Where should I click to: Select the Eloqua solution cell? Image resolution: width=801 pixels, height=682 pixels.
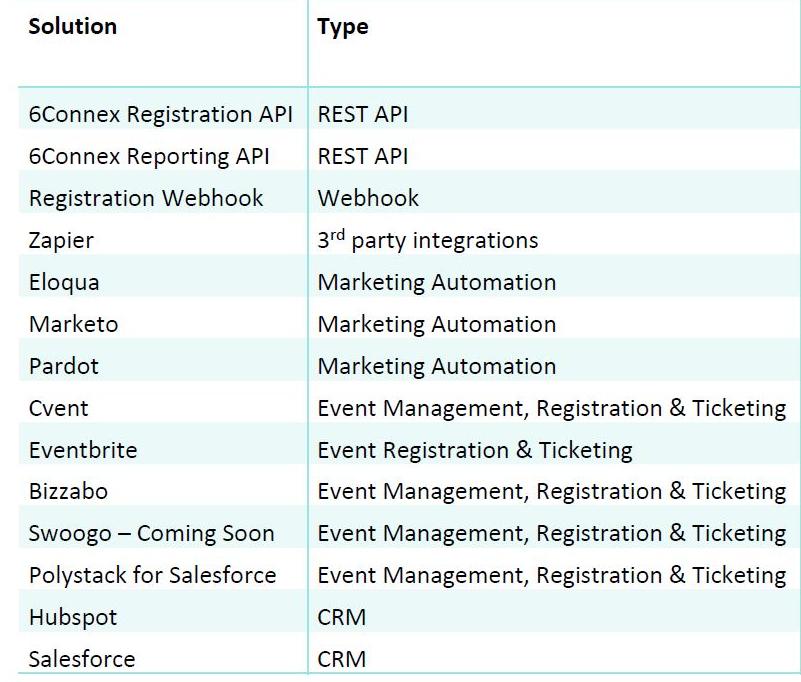coord(64,282)
